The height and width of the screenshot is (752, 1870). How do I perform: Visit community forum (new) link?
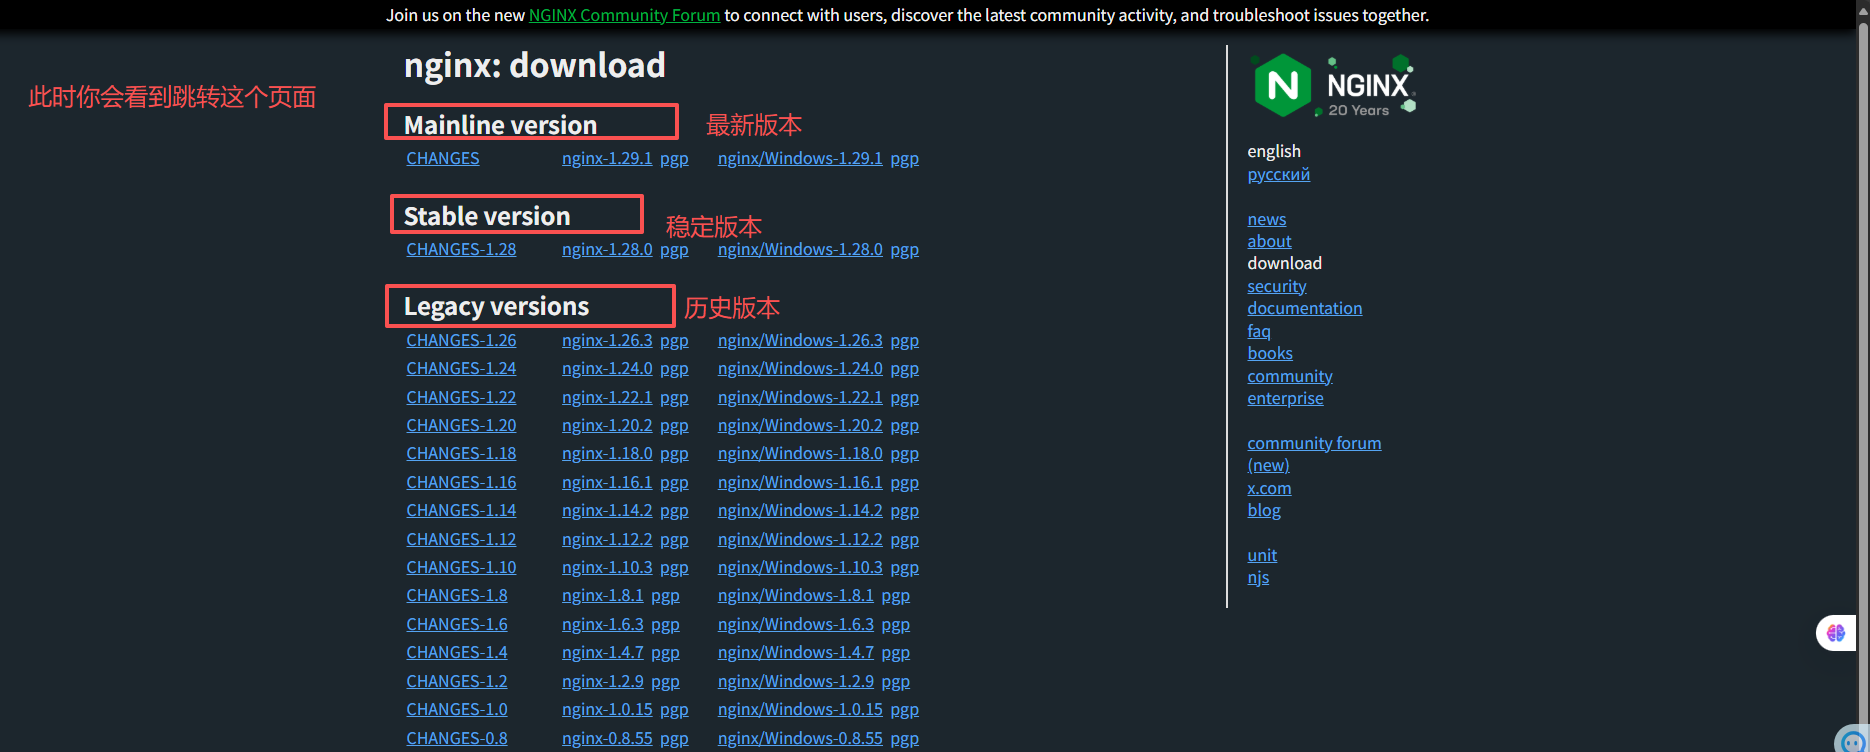(1314, 454)
